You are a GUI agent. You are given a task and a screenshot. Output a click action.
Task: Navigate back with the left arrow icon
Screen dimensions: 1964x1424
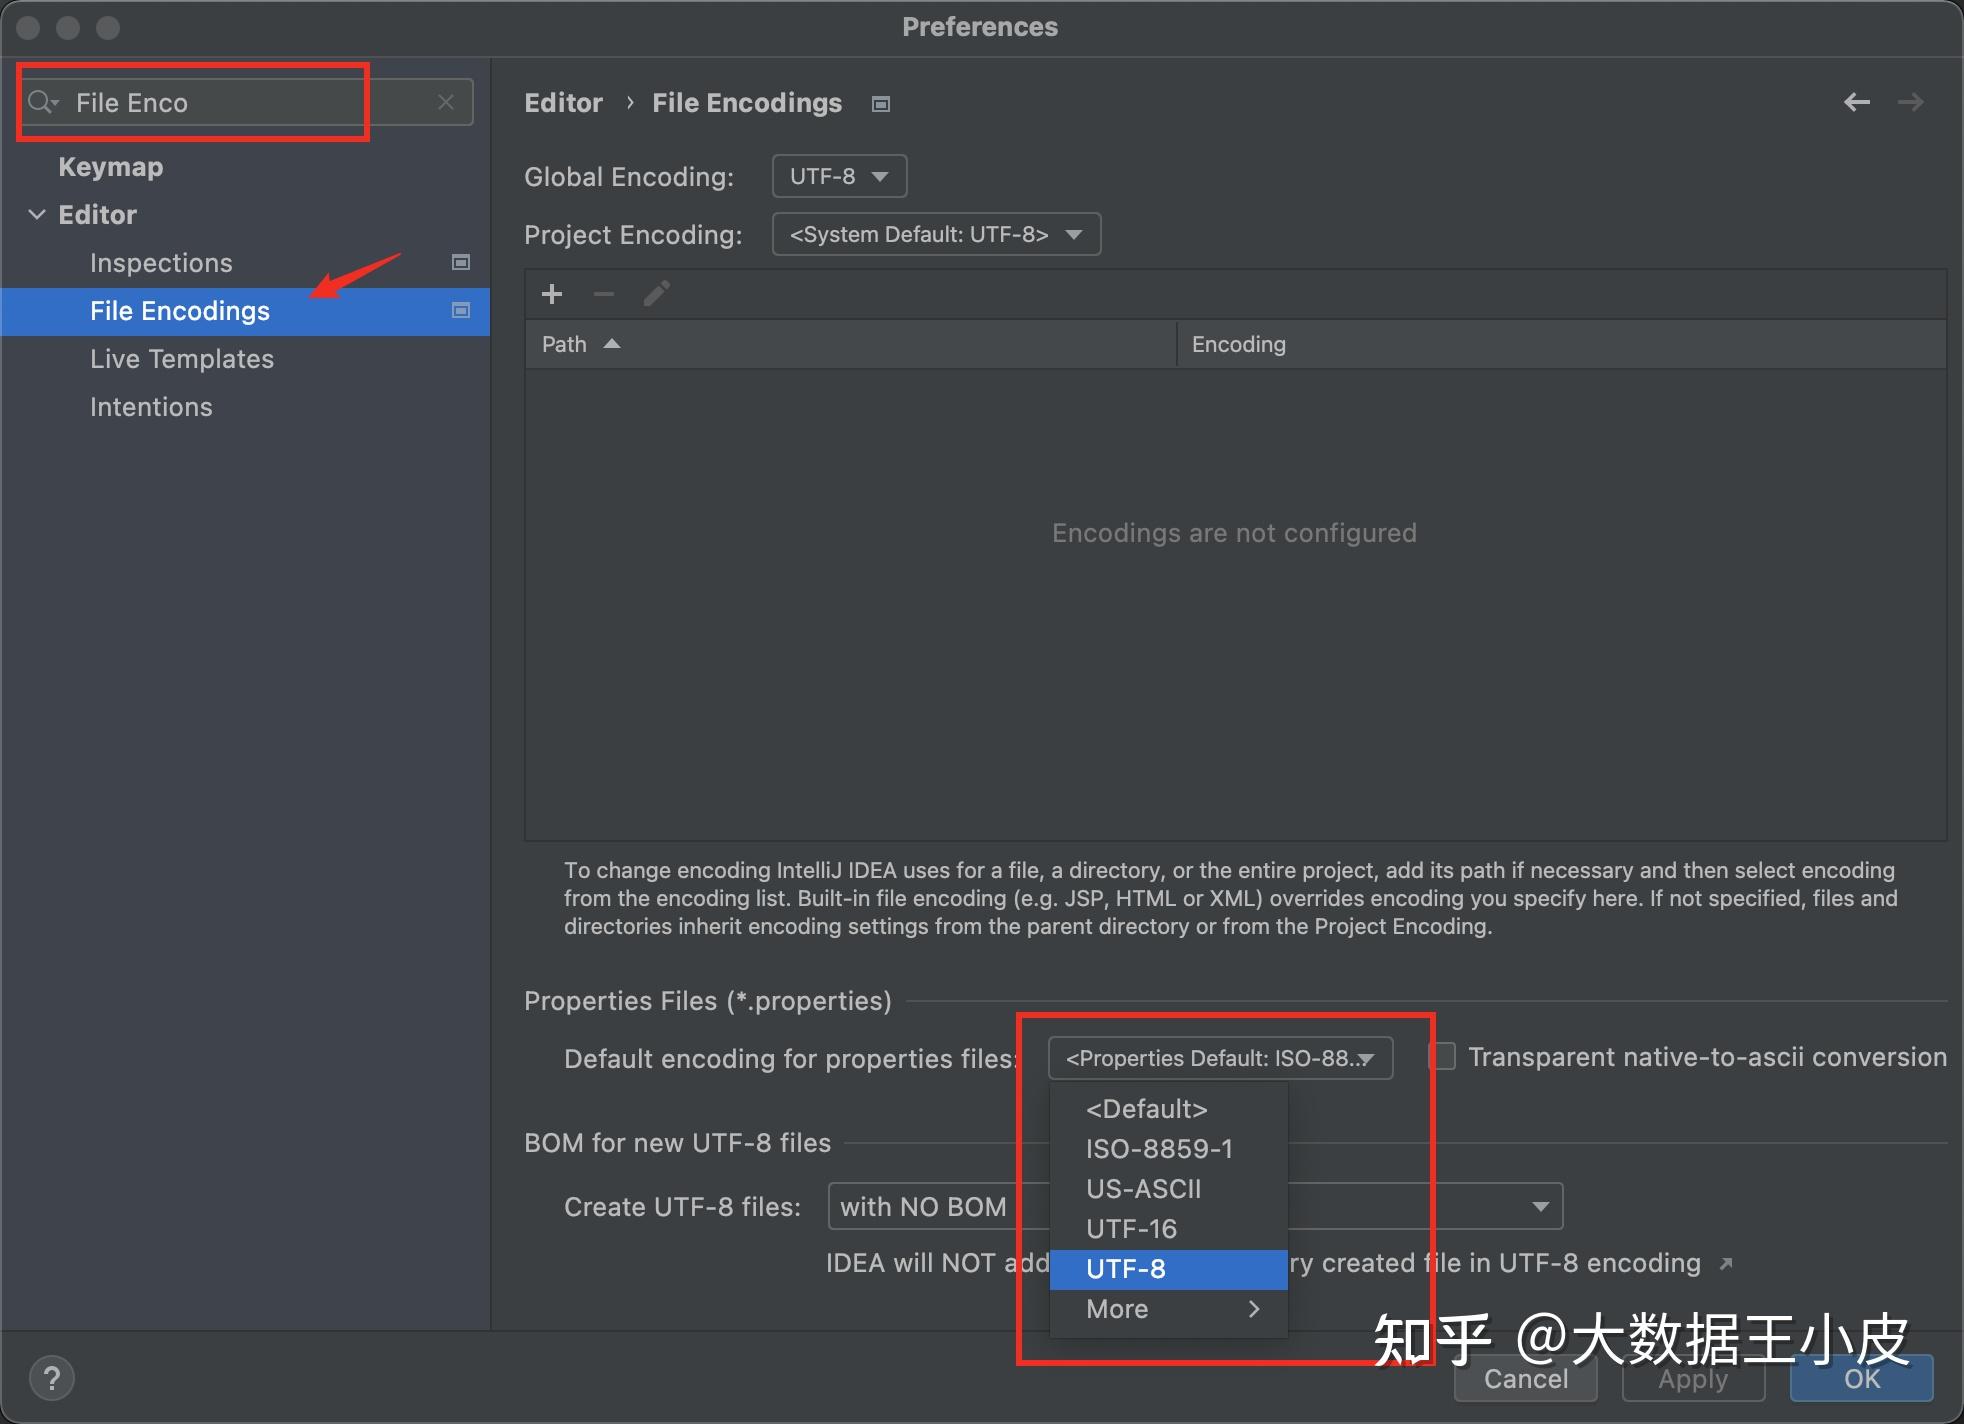[x=1857, y=102]
